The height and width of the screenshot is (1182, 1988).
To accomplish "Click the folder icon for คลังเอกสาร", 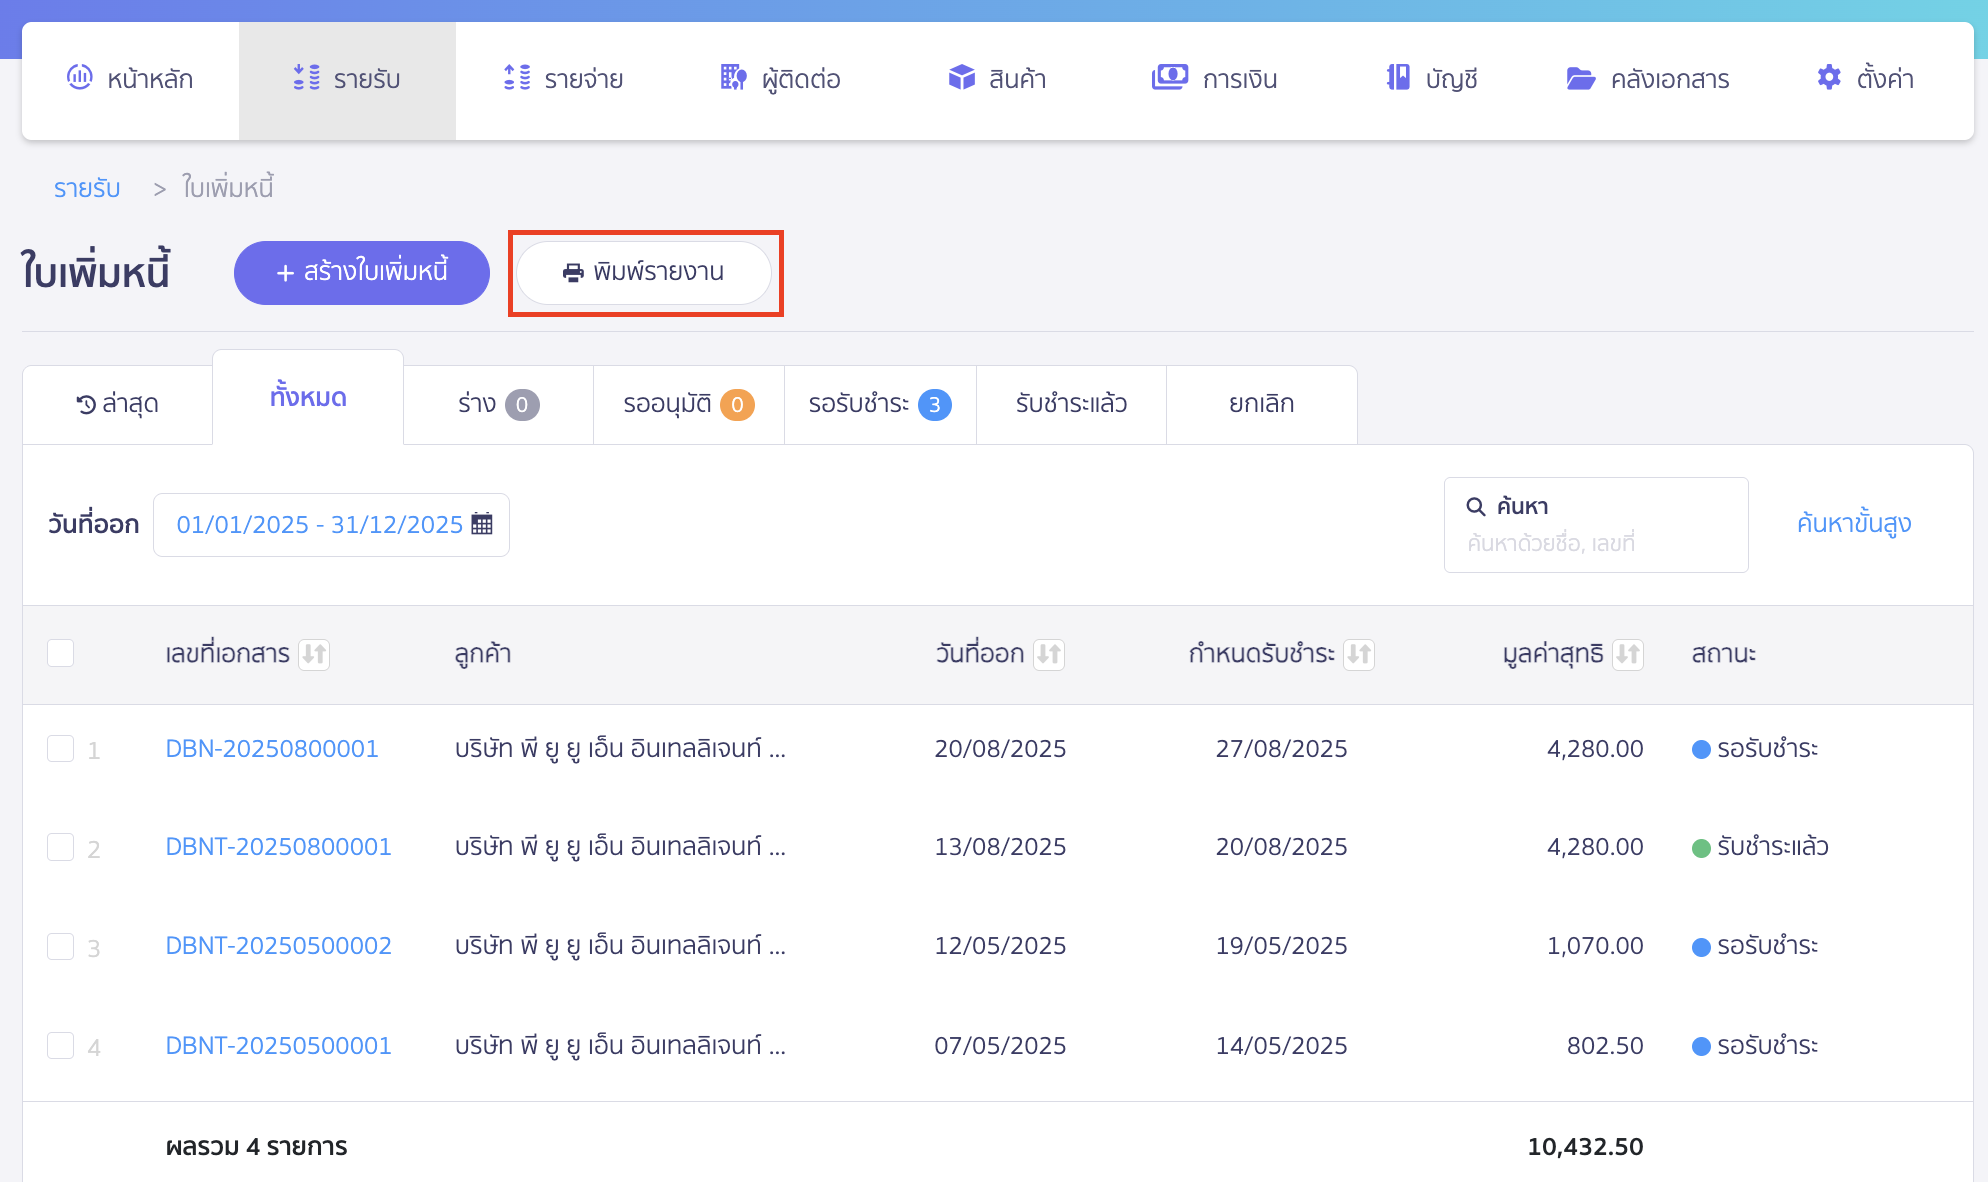I will [x=1580, y=78].
